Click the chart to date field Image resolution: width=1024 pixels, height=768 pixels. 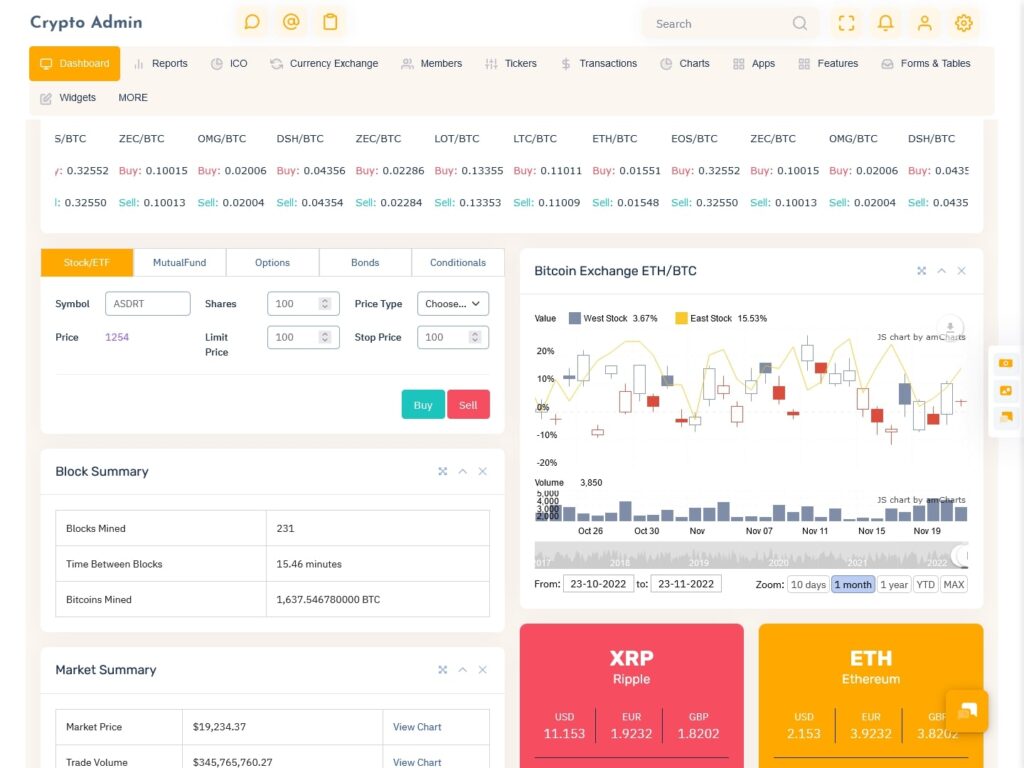pyautogui.click(x=686, y=584)
